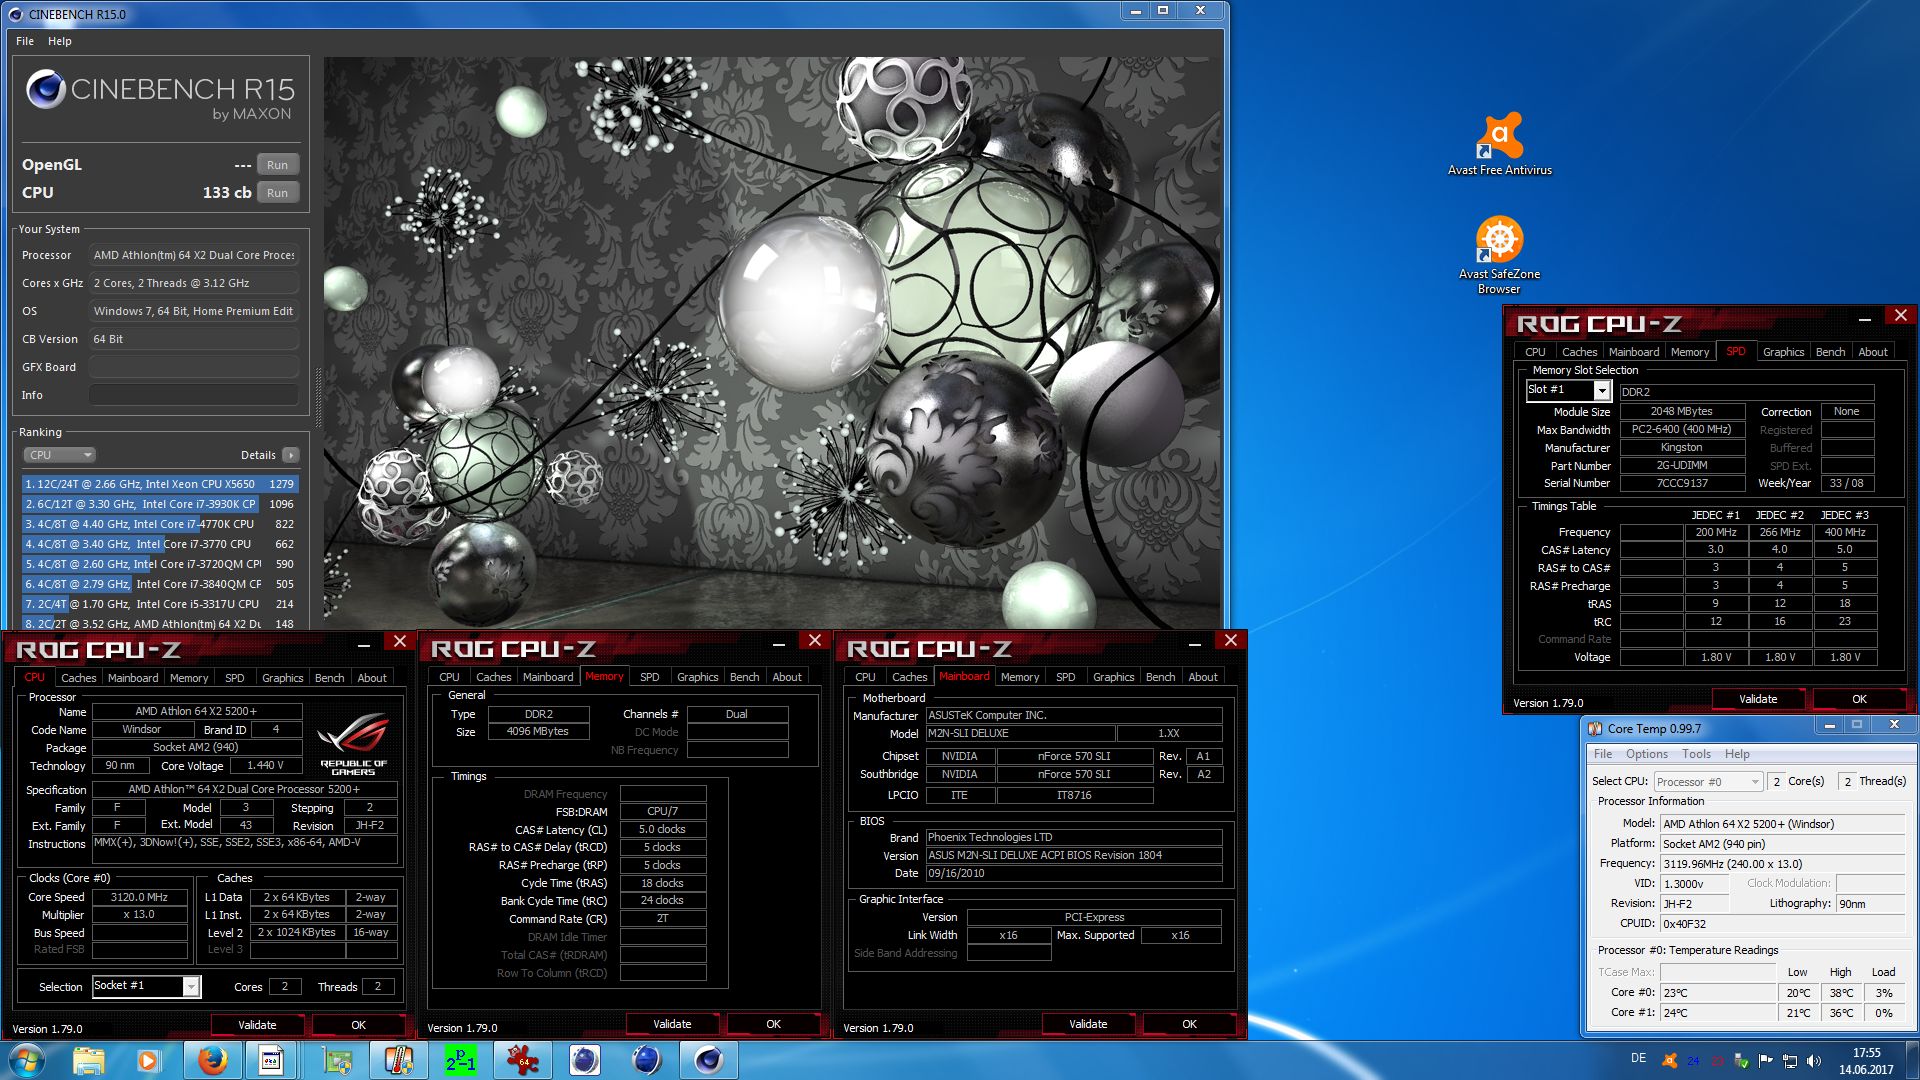This screenshot has height=1080, width=1920.
Task: Click the Details arrow in Ranking
Action: (x=291, y=455)
